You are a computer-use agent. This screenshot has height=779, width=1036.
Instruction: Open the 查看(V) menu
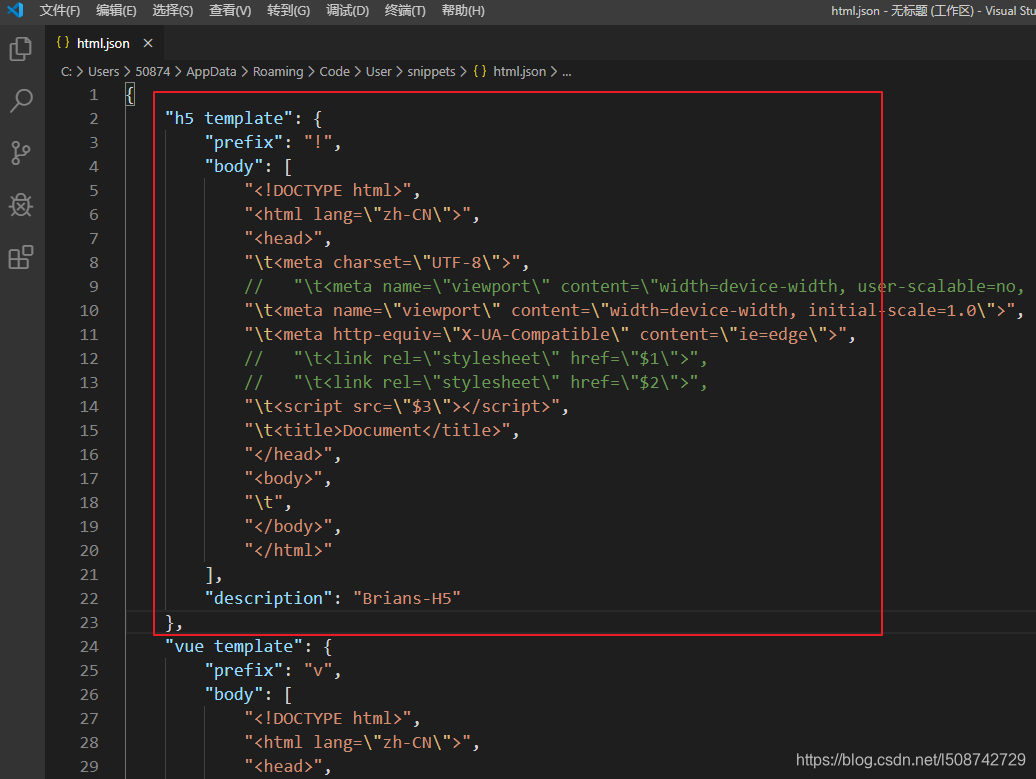coord(230,11)
